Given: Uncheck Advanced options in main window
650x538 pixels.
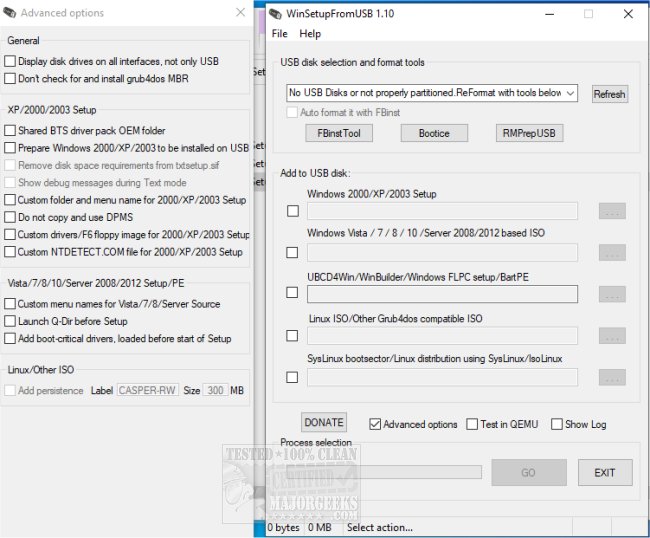Looking at the screenshot, I should [375, 424].
